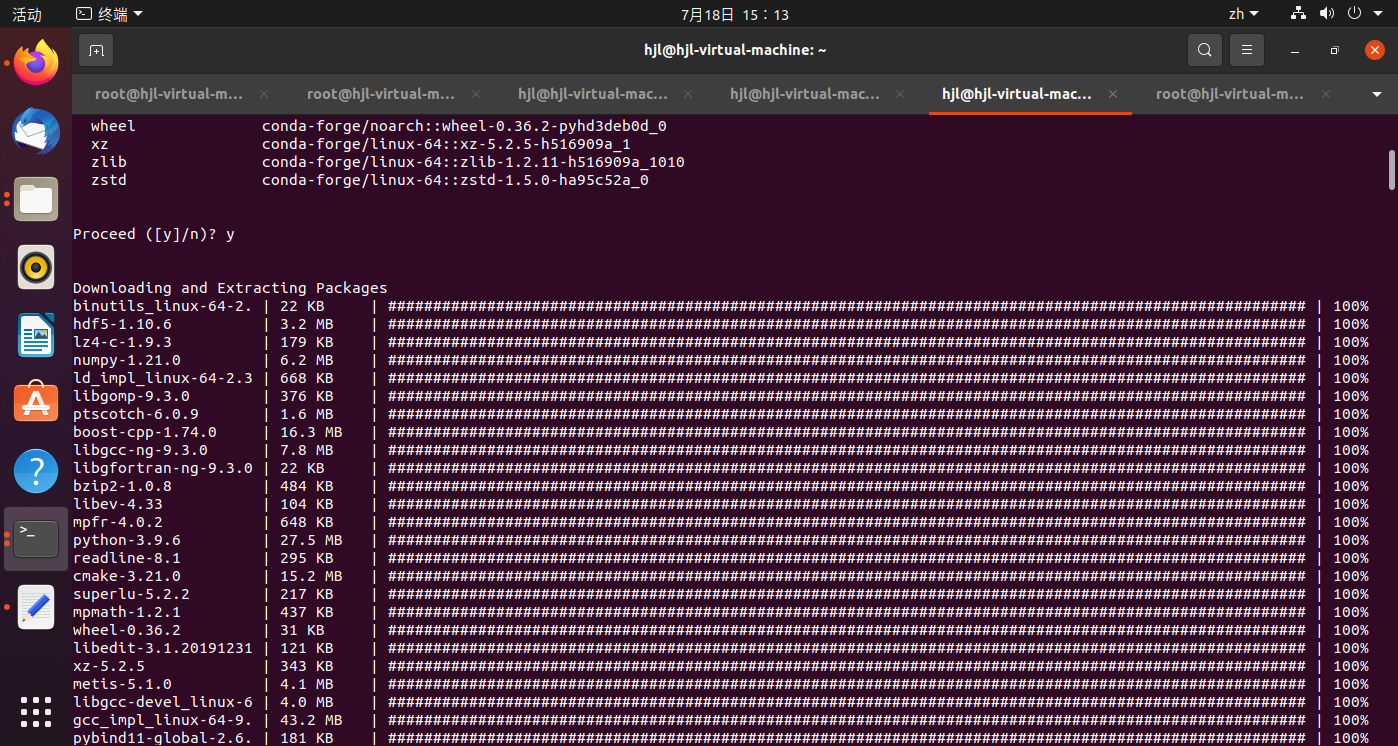This screenshot has height=746, width=1398.
Task: Open the terminal hamburger menu
Action: 1246,49
